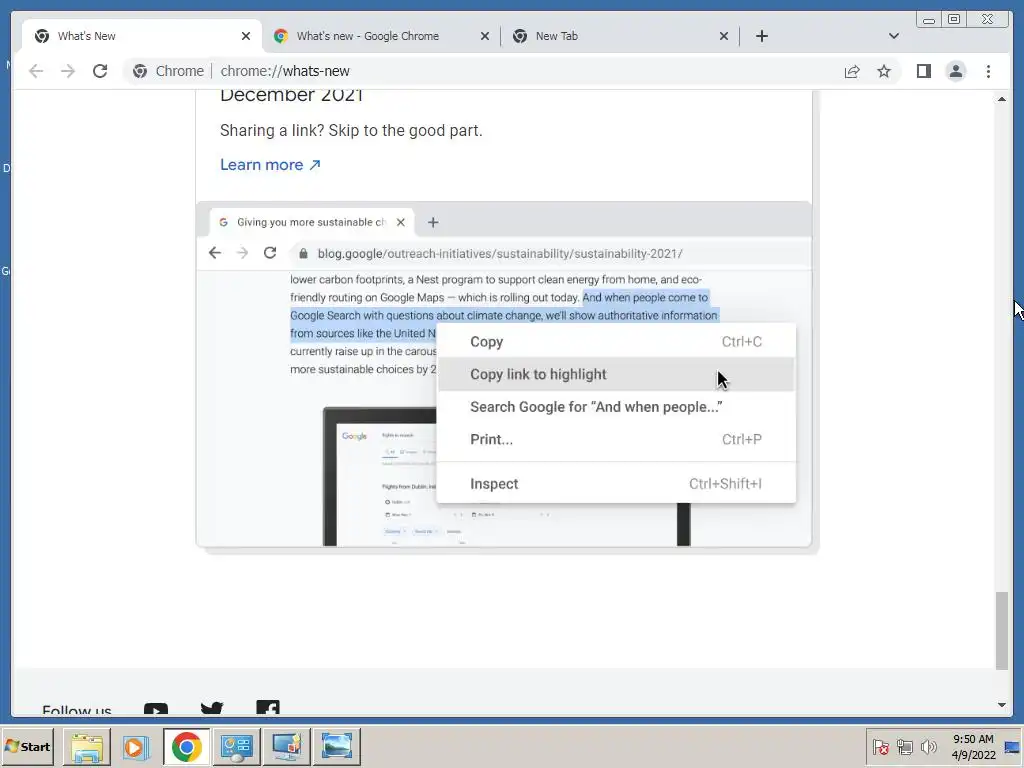This screenshot has height=768, width=1024.
Task: Open the display settings taskbar icon
Action: pos(287,746)
